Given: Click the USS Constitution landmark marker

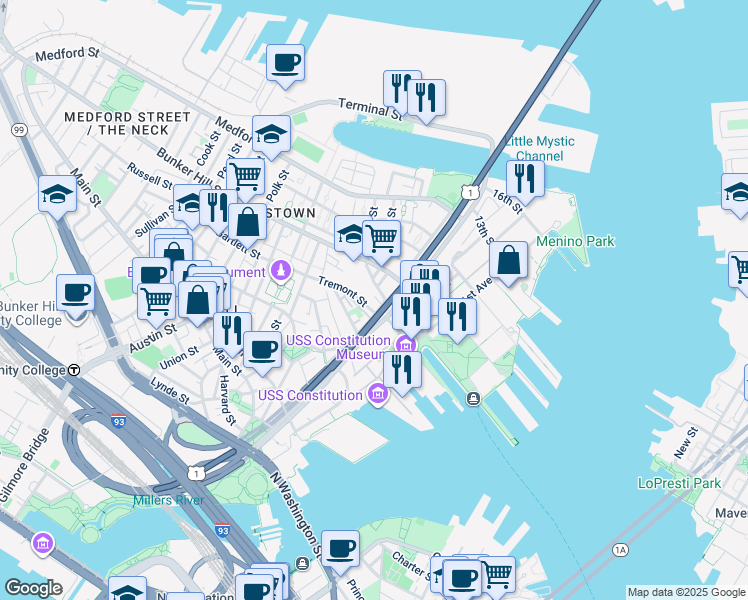Looking at the screenshot, I should tap(377, 395).
